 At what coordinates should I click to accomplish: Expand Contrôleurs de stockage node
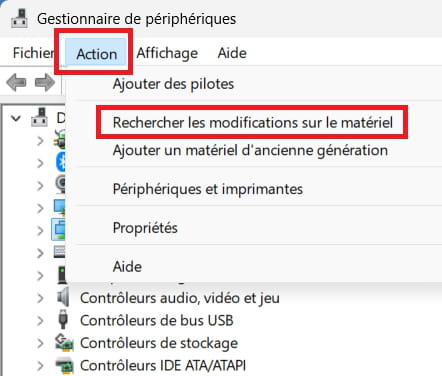(x=40, y=343)
